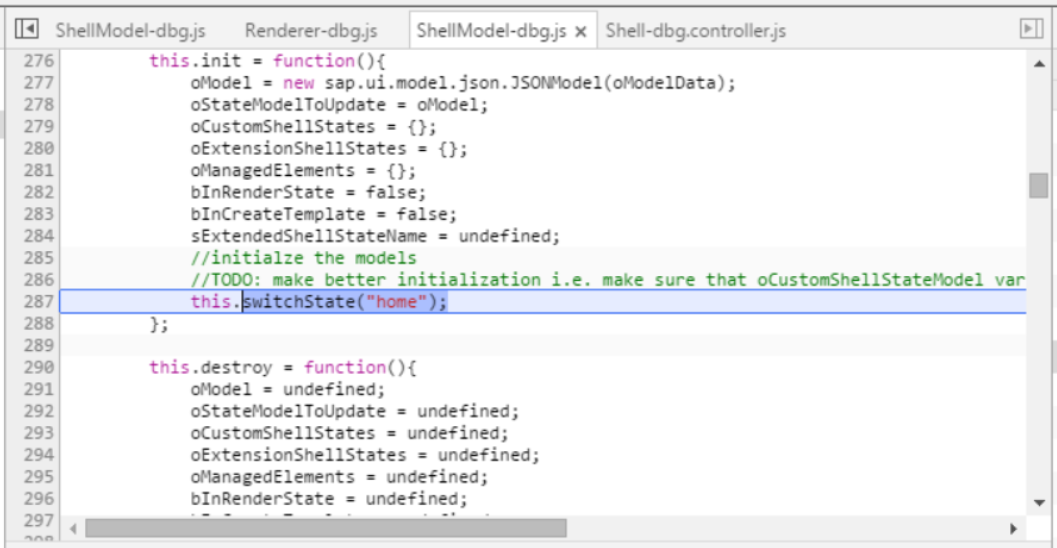Click line number 282 in gutter

38,192
